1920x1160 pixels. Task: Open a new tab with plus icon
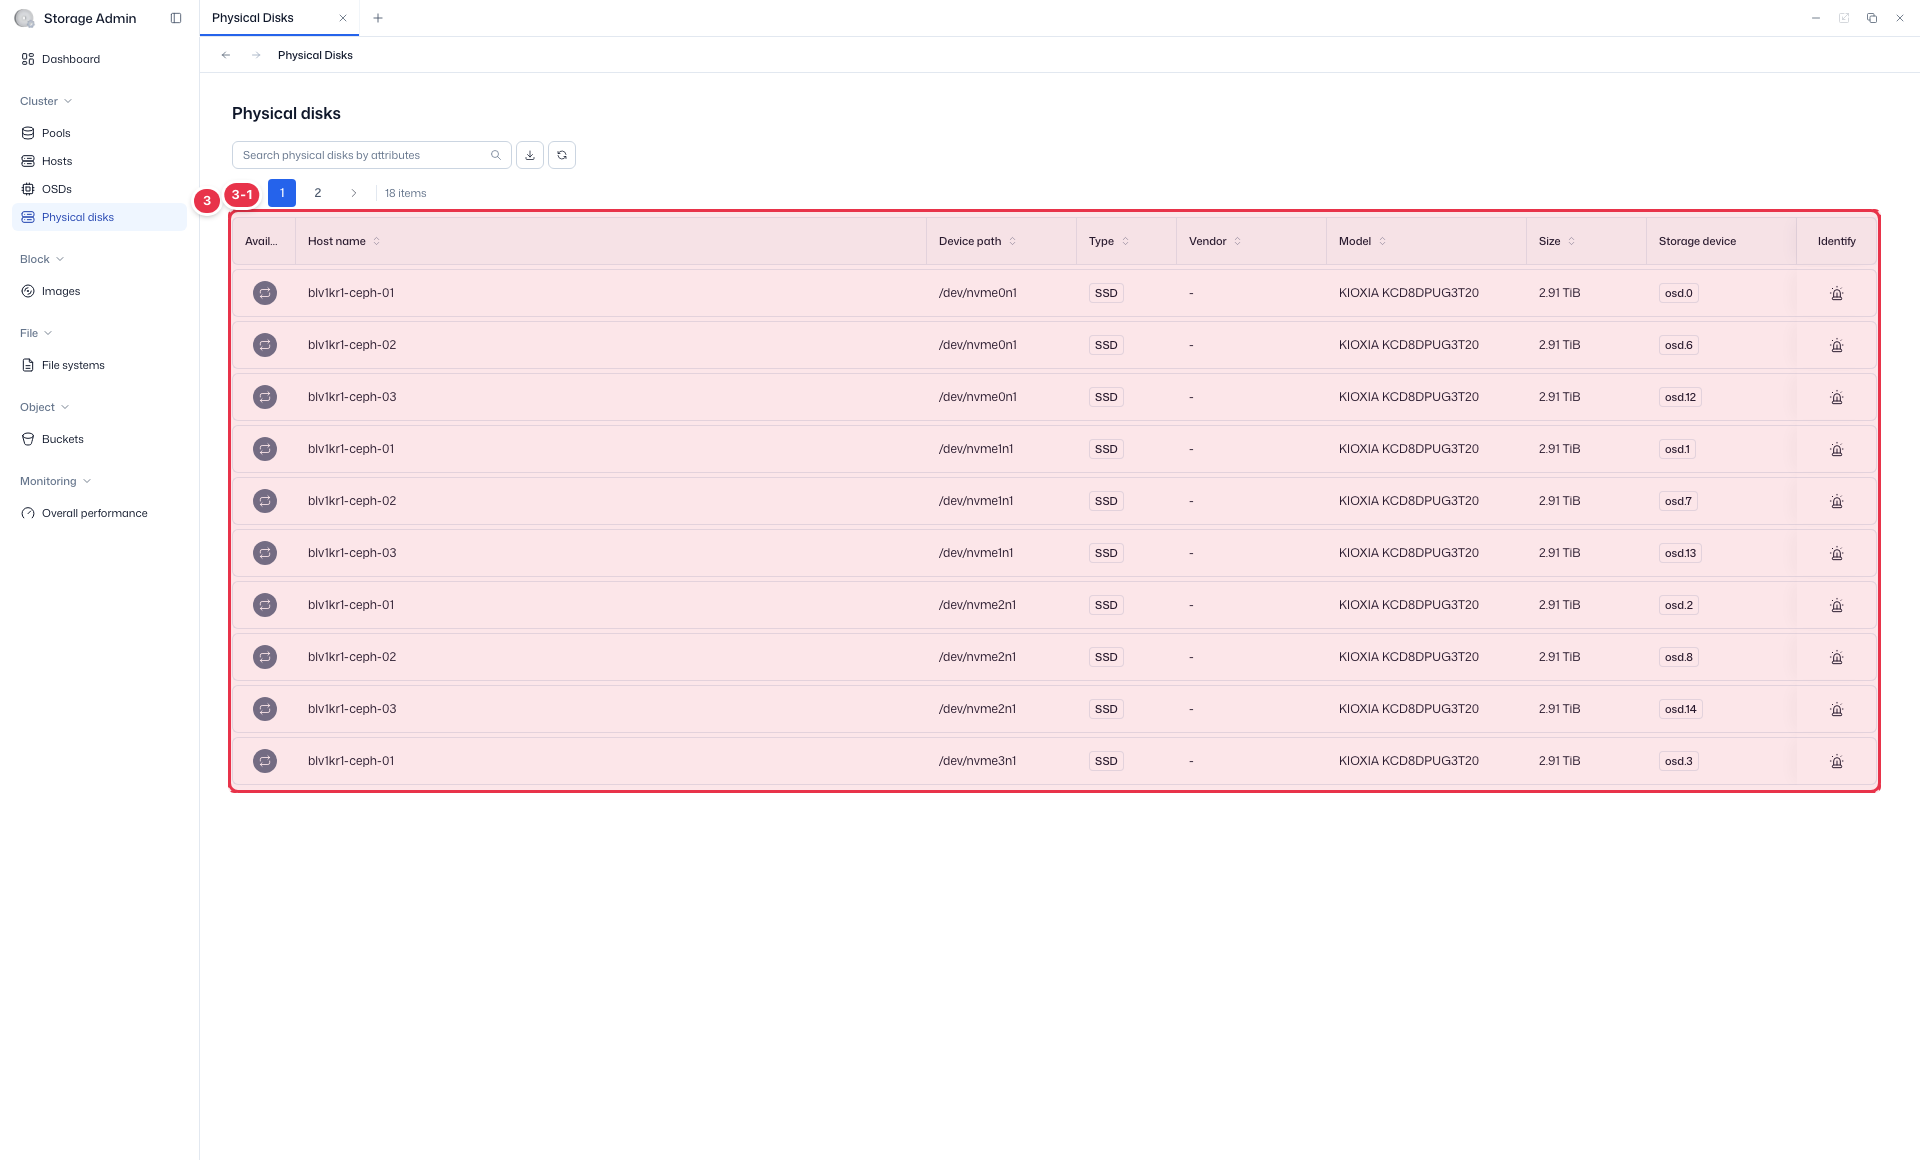pos(378,18)
